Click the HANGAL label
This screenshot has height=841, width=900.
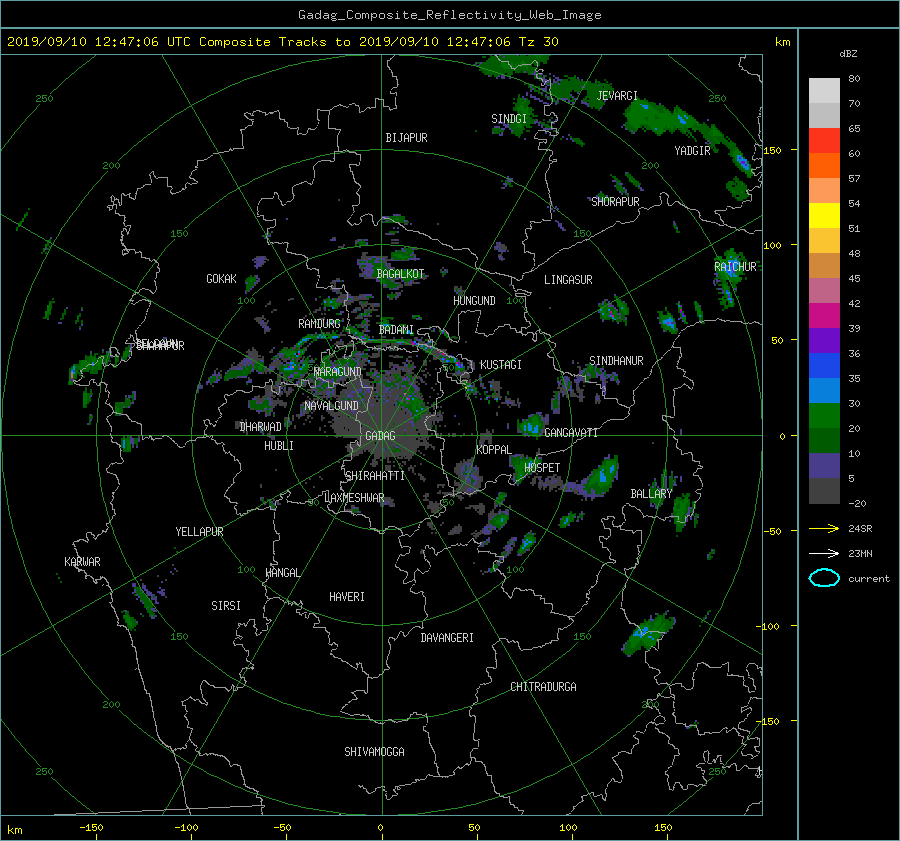tap(283, 573)
